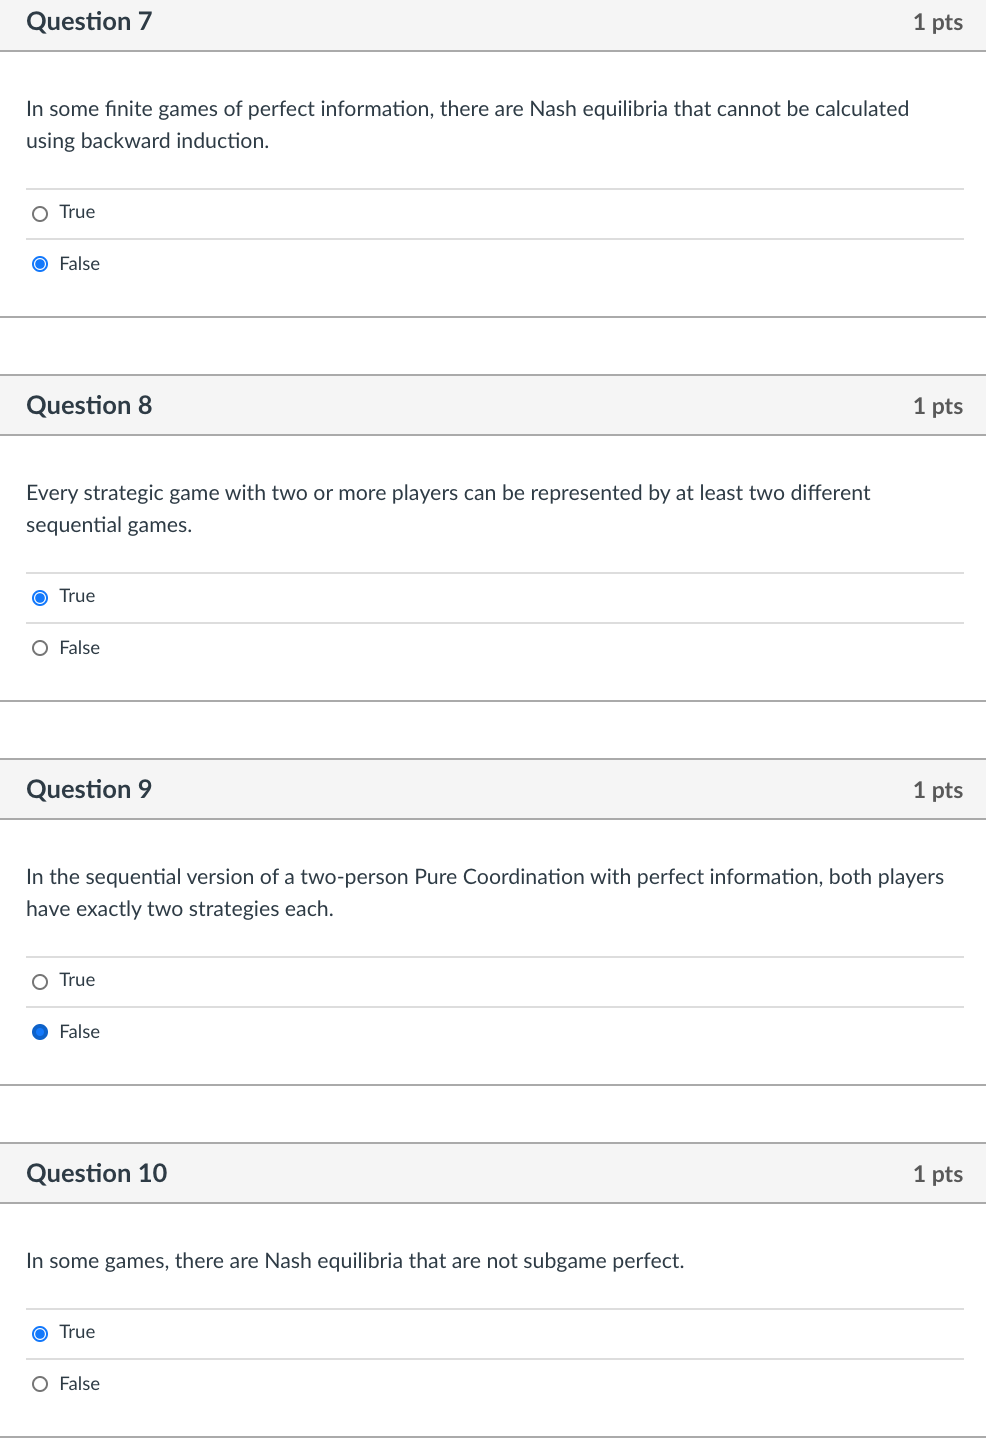Click the Question 8 heading

click(89, 406)
